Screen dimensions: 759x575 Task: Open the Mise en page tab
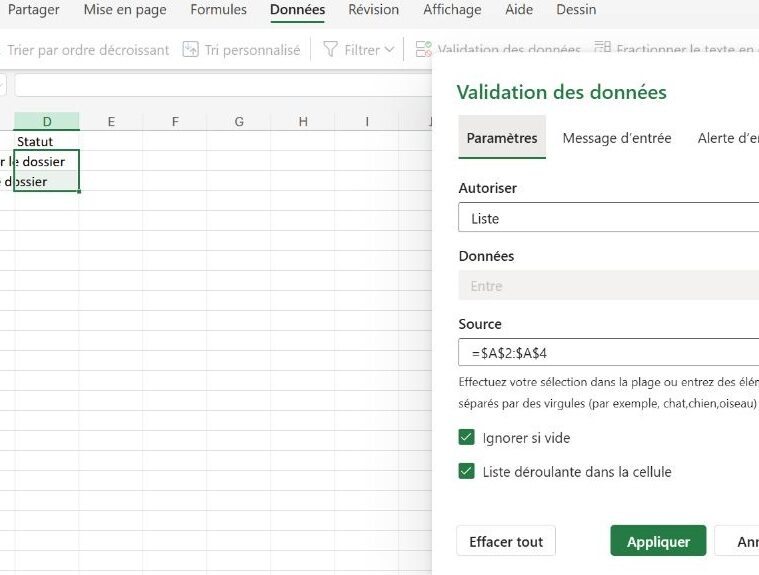(125, 10)
